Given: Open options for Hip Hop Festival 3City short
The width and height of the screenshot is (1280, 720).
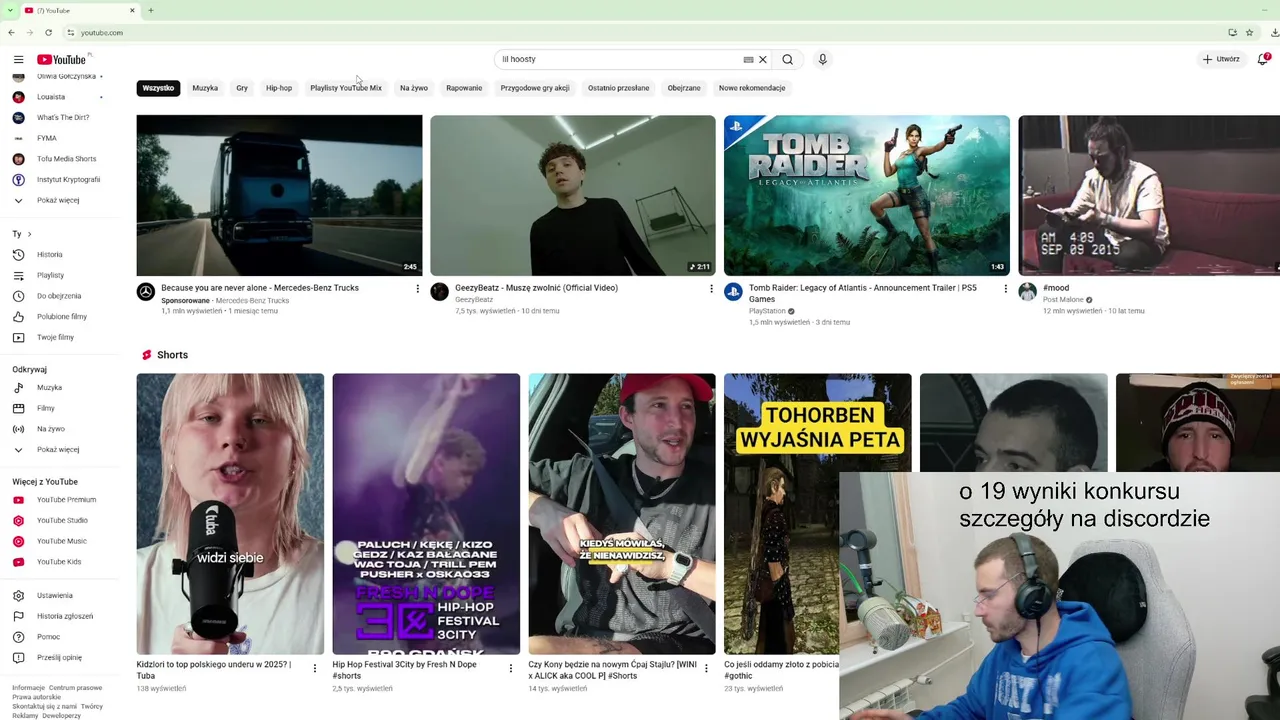Looking at the screenshot, I should tap(511, 668).
